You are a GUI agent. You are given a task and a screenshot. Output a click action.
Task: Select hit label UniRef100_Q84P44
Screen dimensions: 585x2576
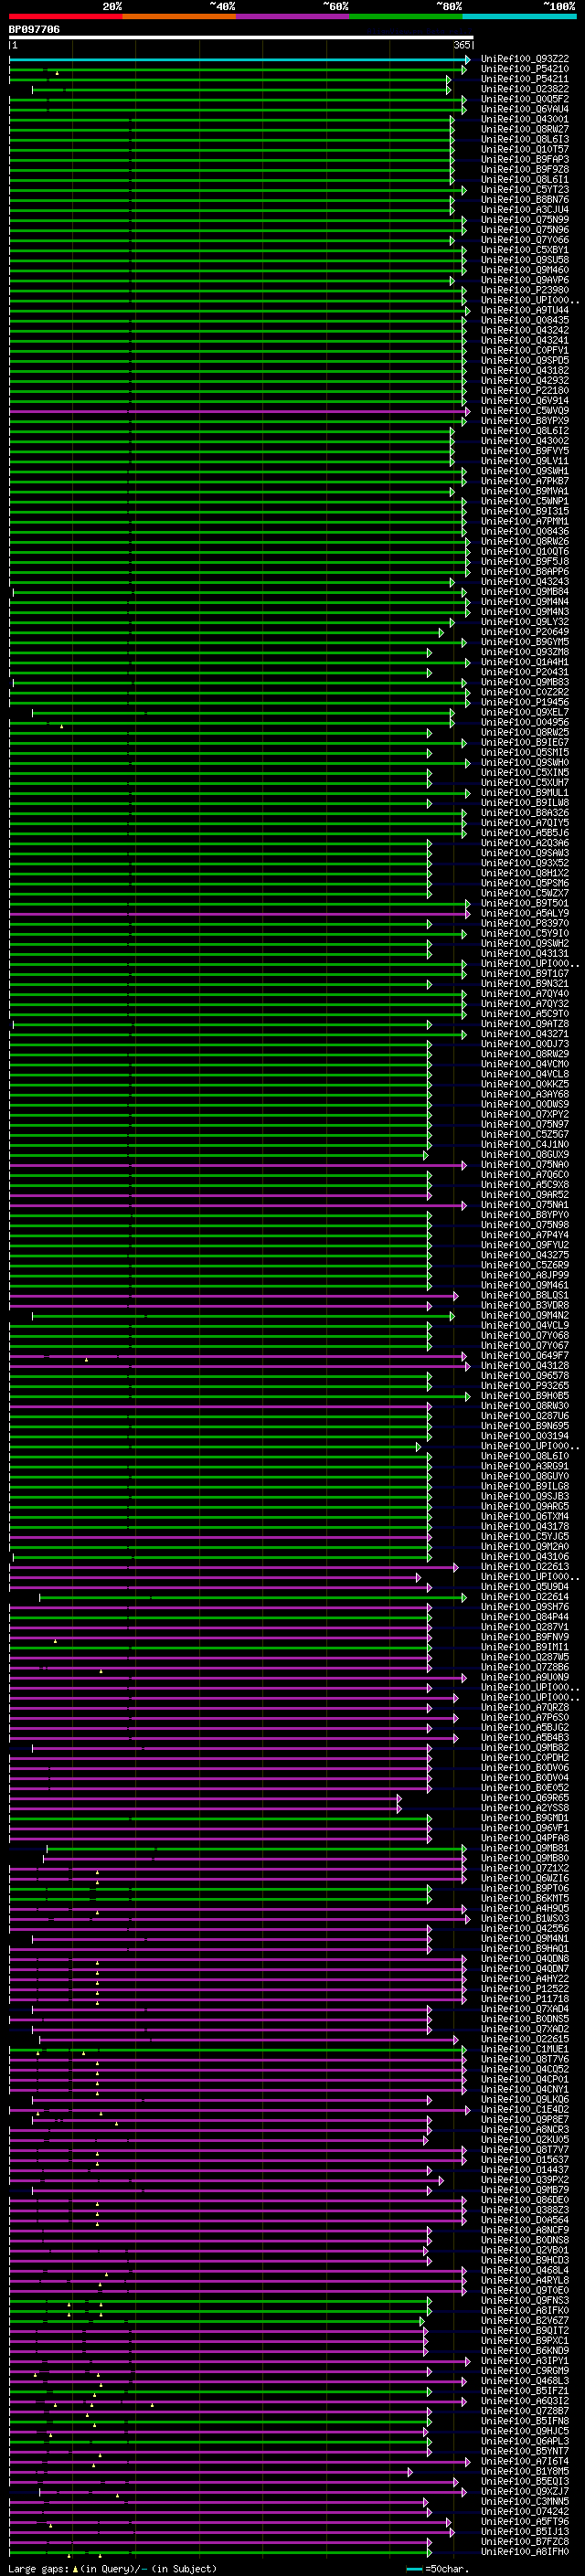coord(525,1616)
